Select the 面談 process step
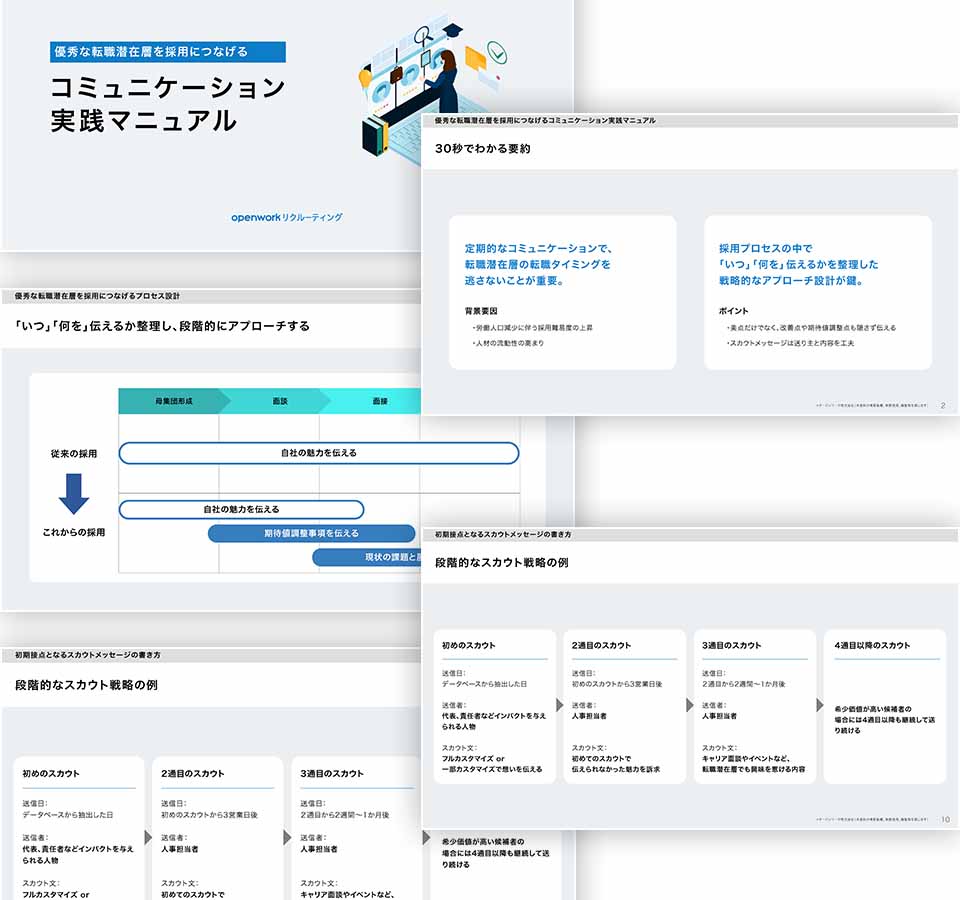Image resolution: width=960 pixels, height=900 pixels. (280, 401)
